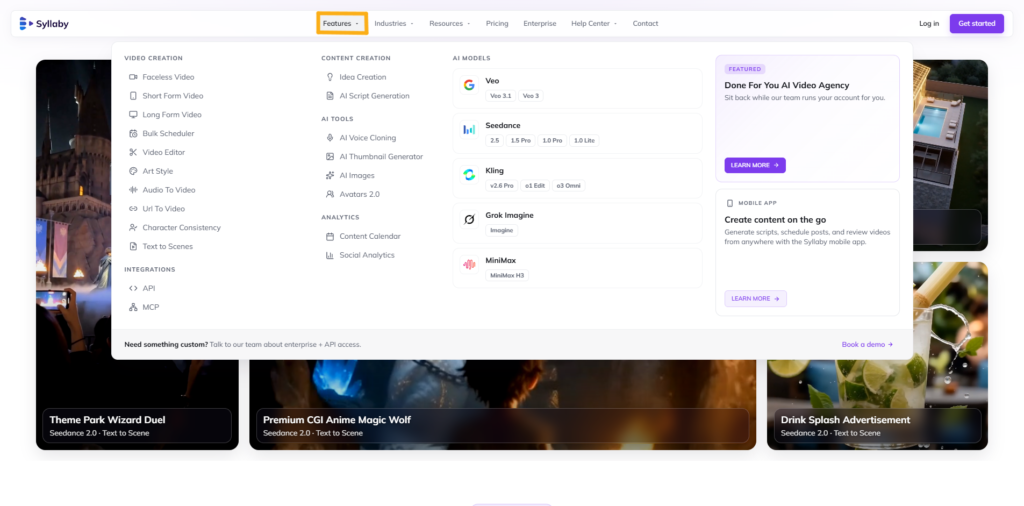The width and height of the screenshot is (1024, 506).
Task: Click the Grok Imagine logo icon
Action: coord(469,219)
